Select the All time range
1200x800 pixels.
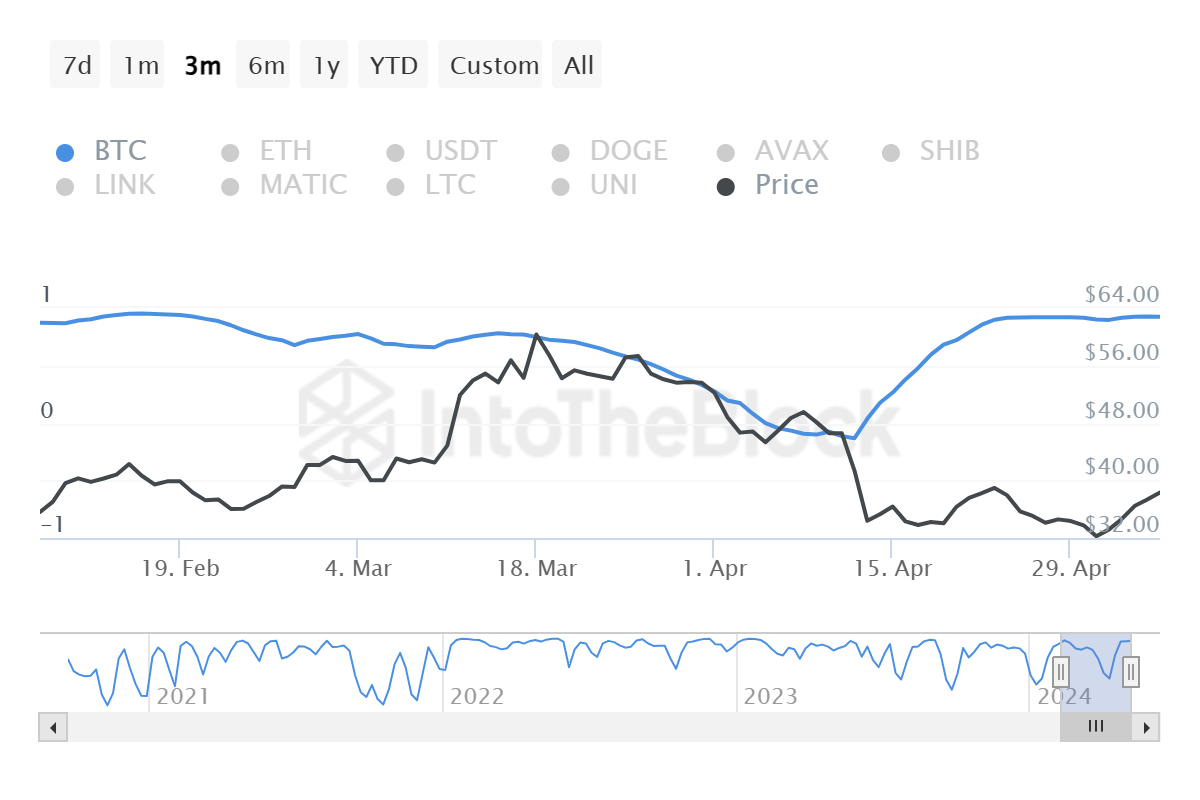tap(577, 64)
